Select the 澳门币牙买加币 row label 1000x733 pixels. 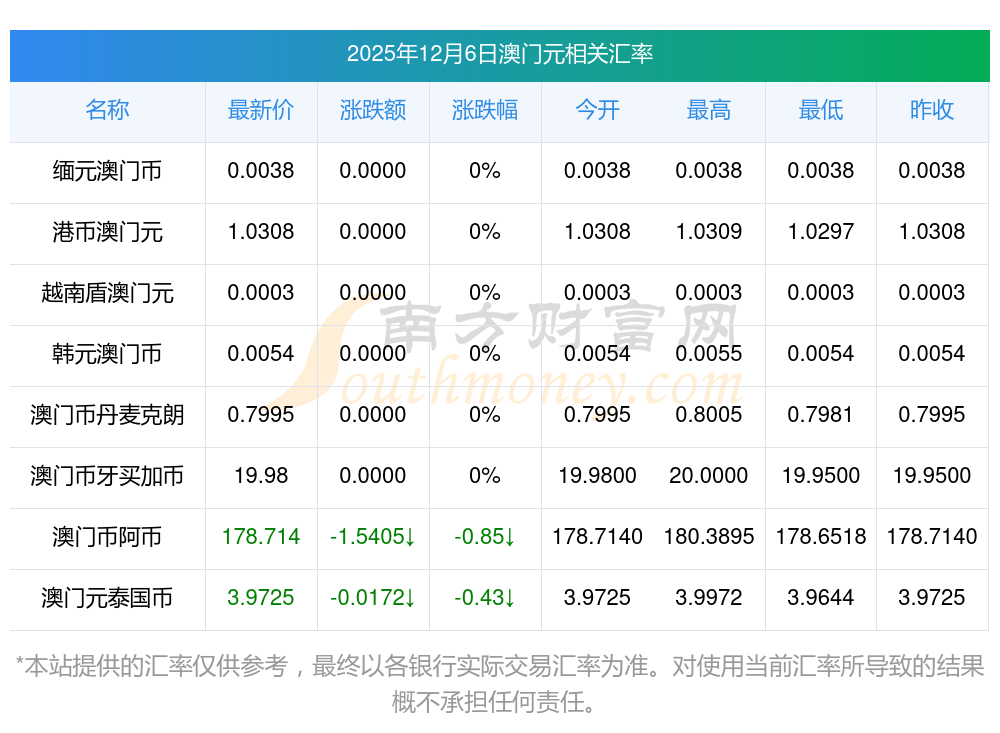pyautogui.click(x=107, y=476)
